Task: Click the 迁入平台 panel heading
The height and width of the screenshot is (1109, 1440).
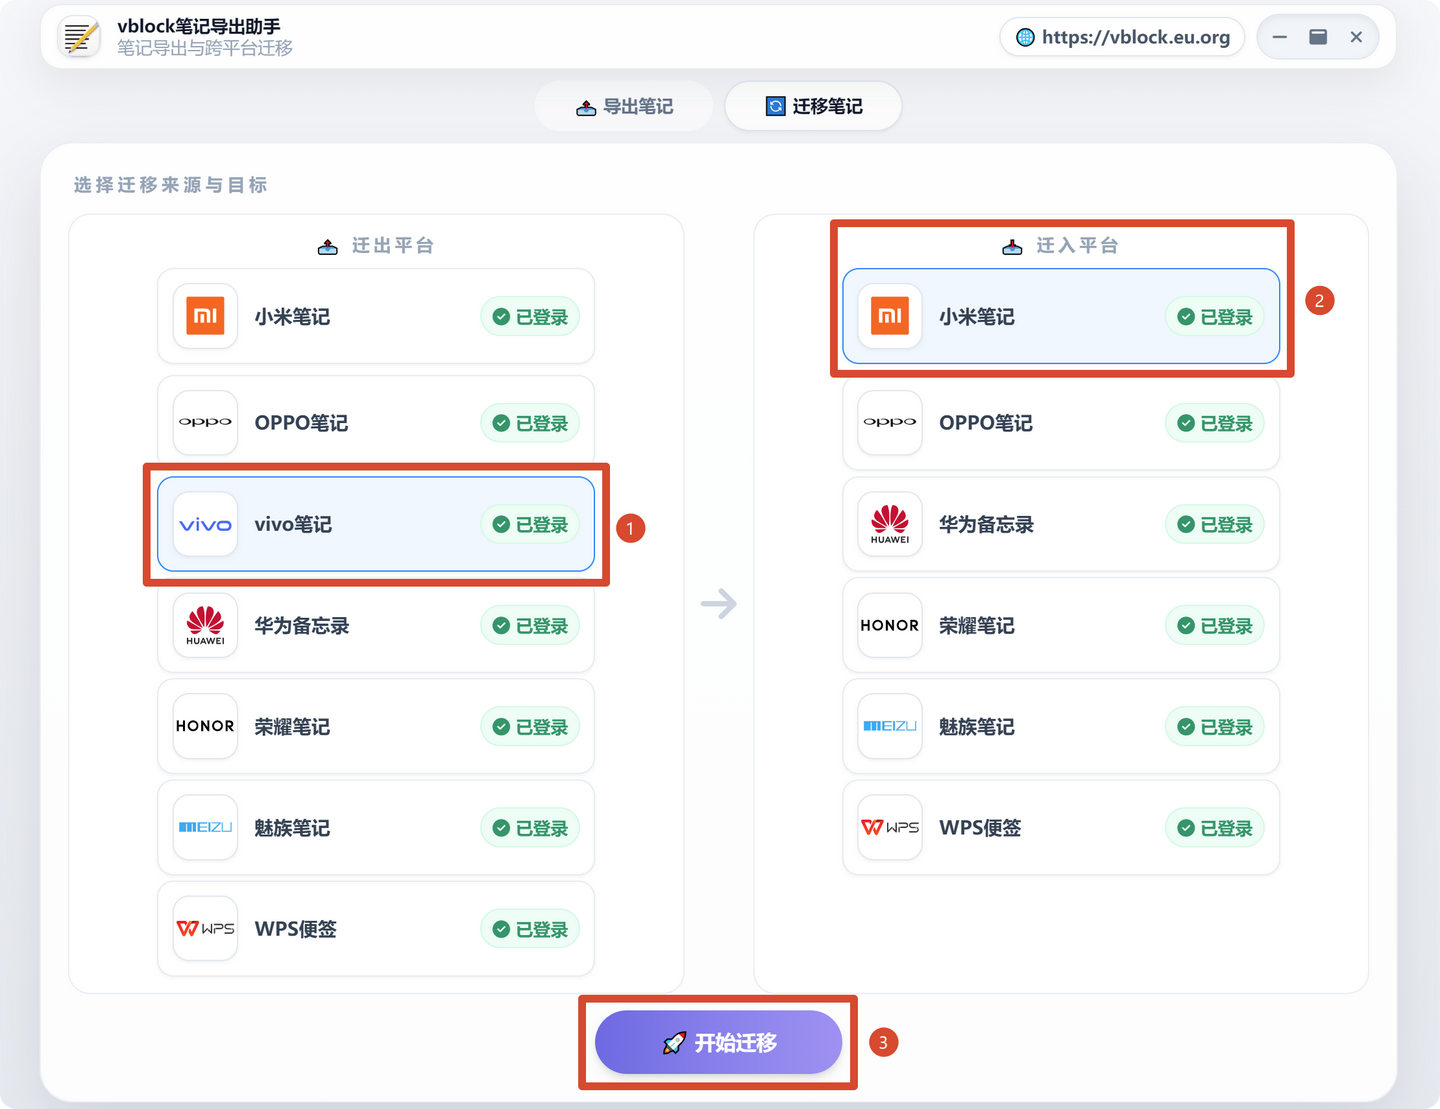Action: (1061, 246)
